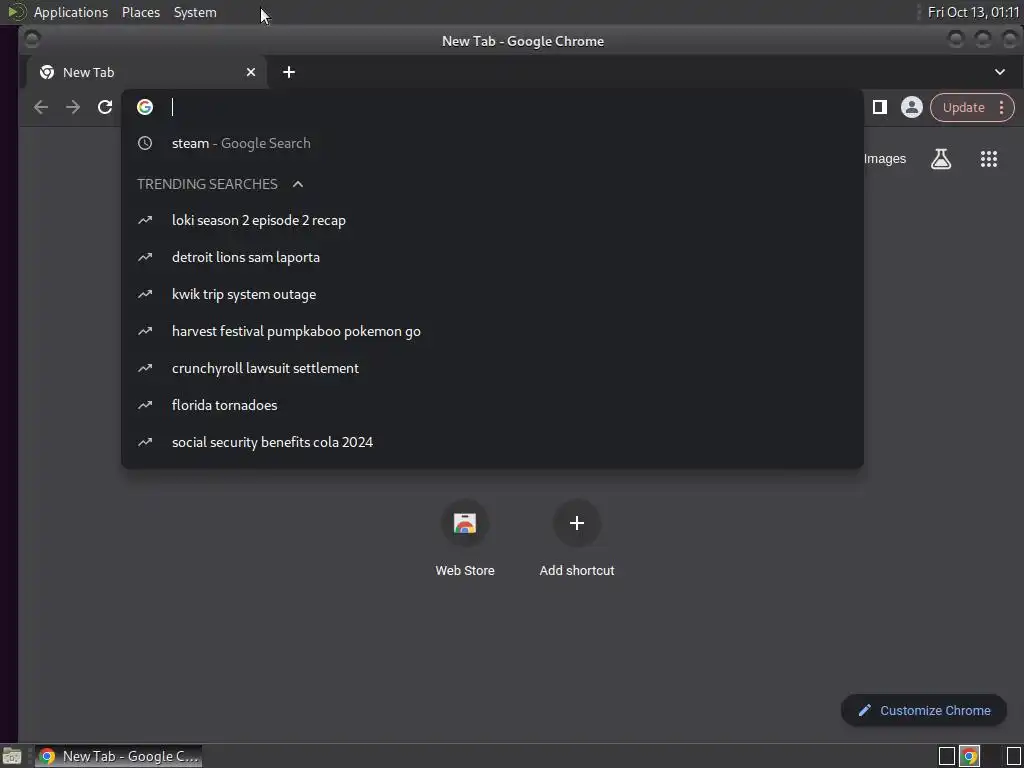Click the browser back arrow
Viewport: 1024px width, 768px height.
pyautogui.click(x=40, y=107)
